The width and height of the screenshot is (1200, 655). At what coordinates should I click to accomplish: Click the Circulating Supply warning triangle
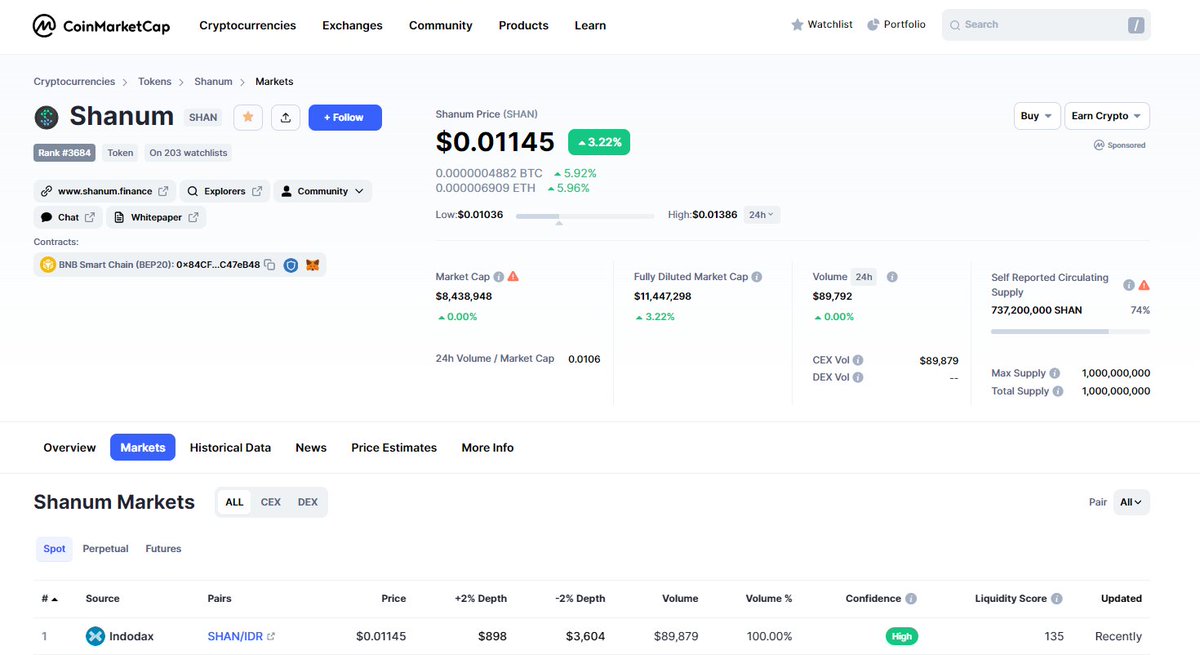(x=1144, y=285)
